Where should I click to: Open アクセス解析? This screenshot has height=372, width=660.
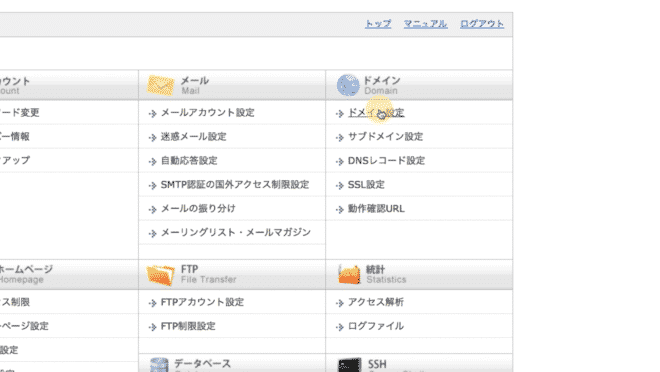pos(376,302)
